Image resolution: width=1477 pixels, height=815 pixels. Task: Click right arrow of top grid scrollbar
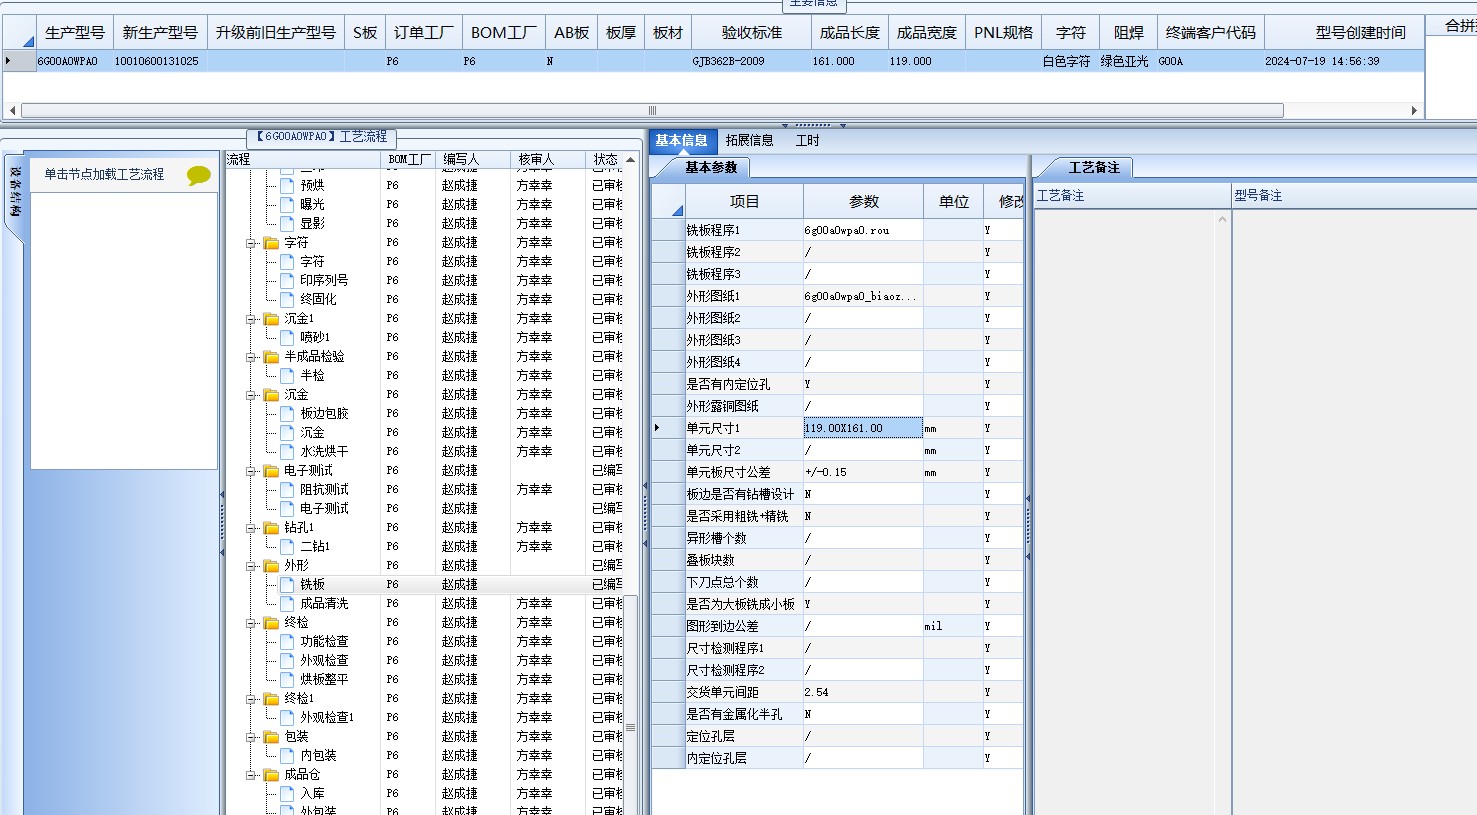tap(1414, 111)
